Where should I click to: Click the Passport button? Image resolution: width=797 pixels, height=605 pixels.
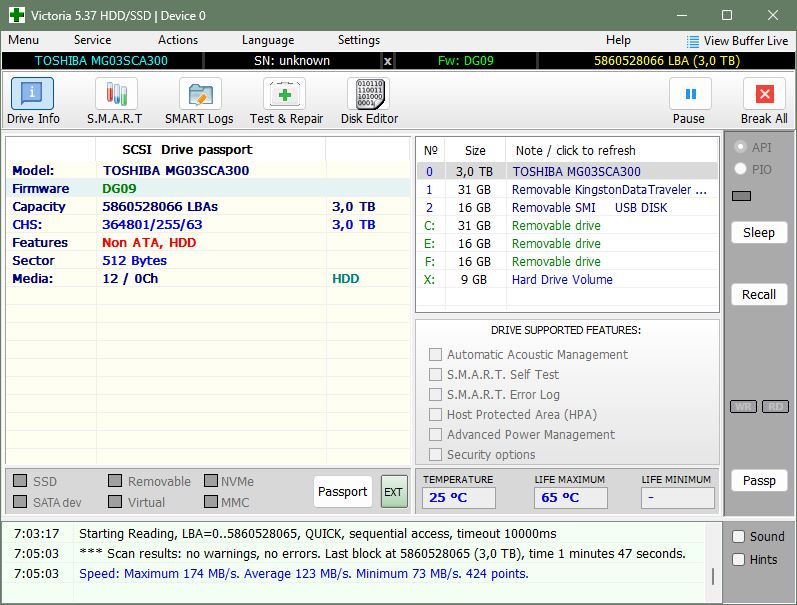(x=343, y=492)
